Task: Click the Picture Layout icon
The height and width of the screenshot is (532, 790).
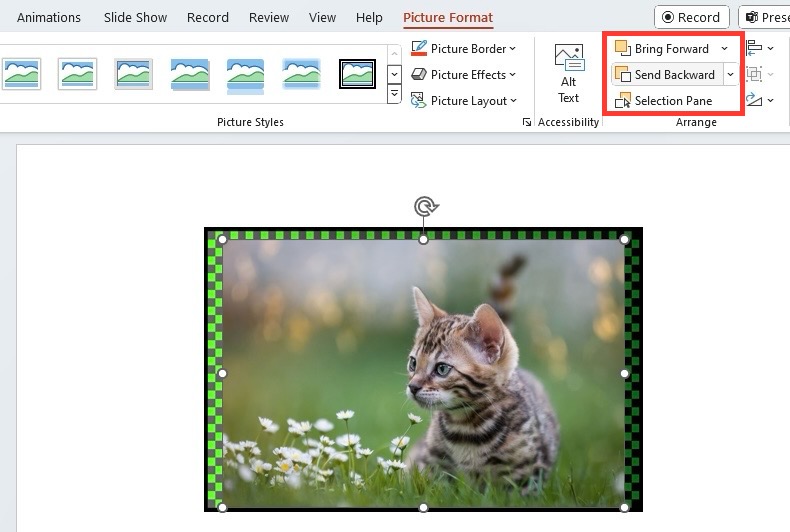Action: pyautogui.click(x=419, y=100)
